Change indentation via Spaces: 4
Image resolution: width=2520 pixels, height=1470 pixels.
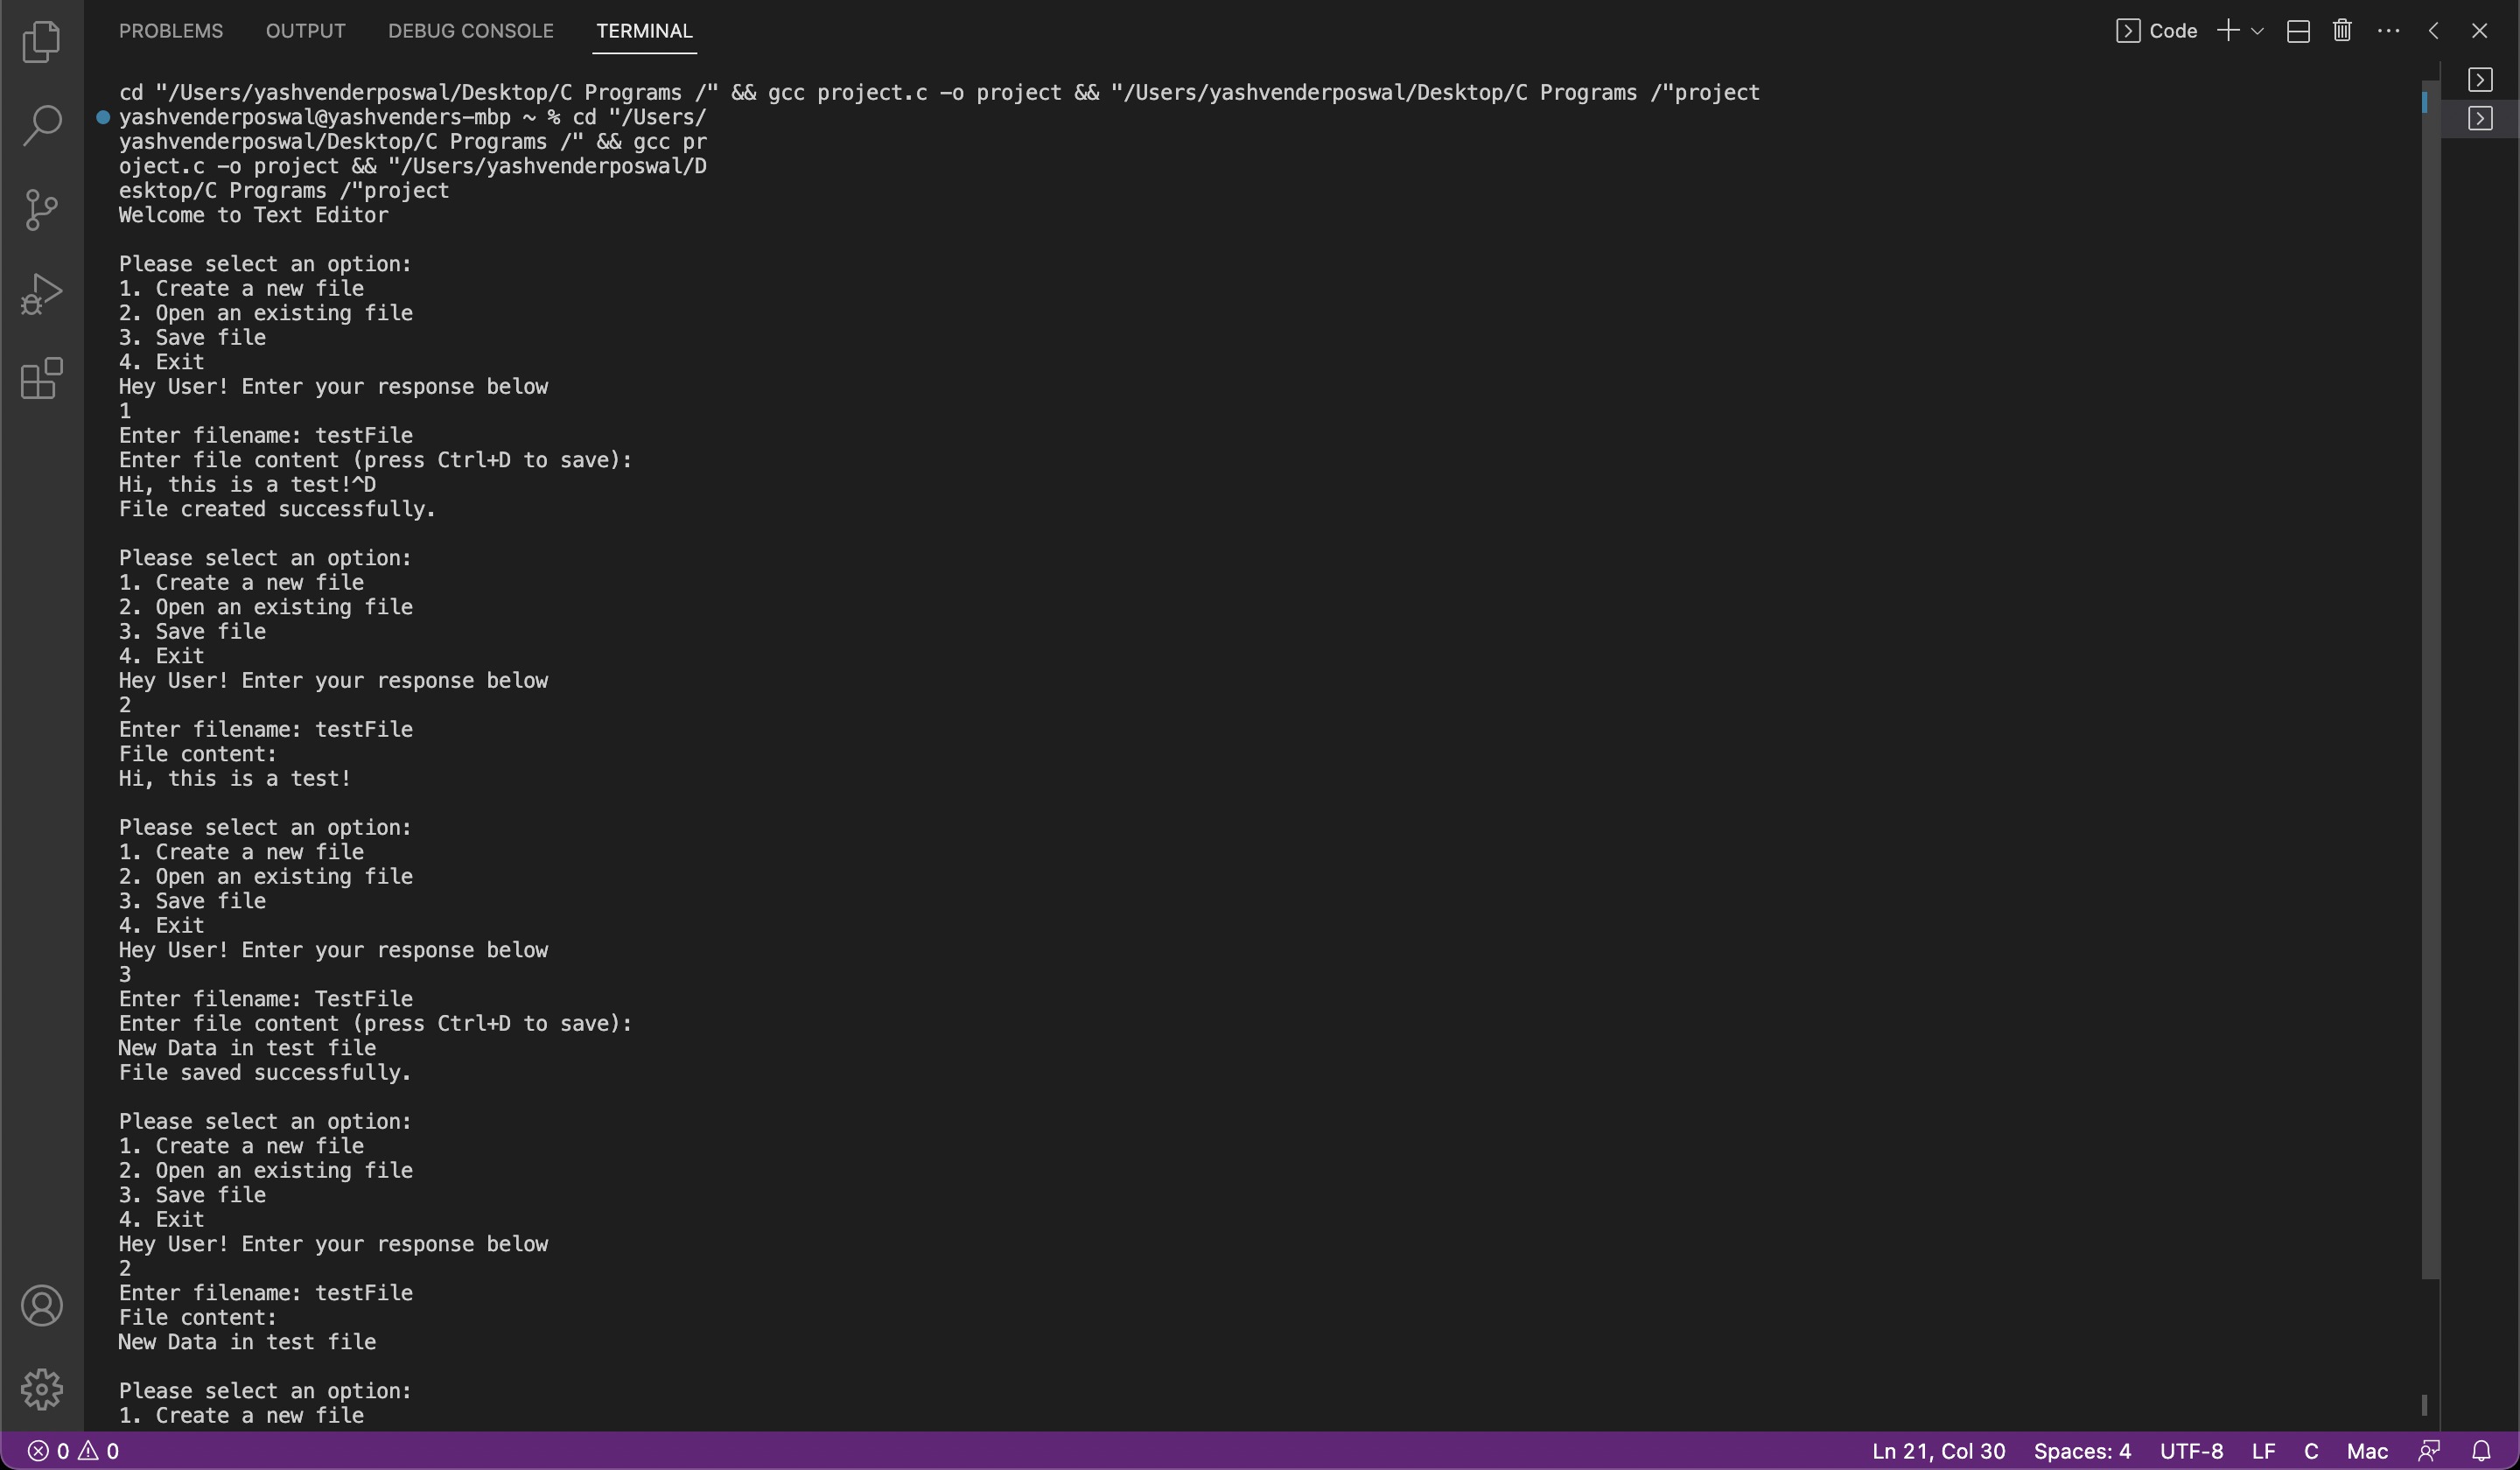click(2082, 1451)
